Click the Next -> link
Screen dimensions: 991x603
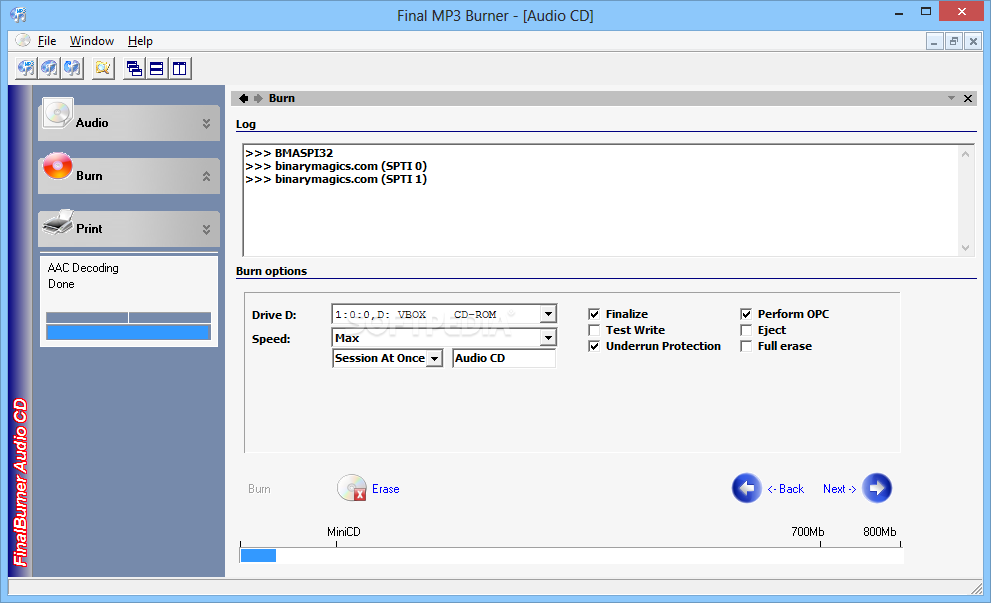pyautogui.click(x=839, y=489)
